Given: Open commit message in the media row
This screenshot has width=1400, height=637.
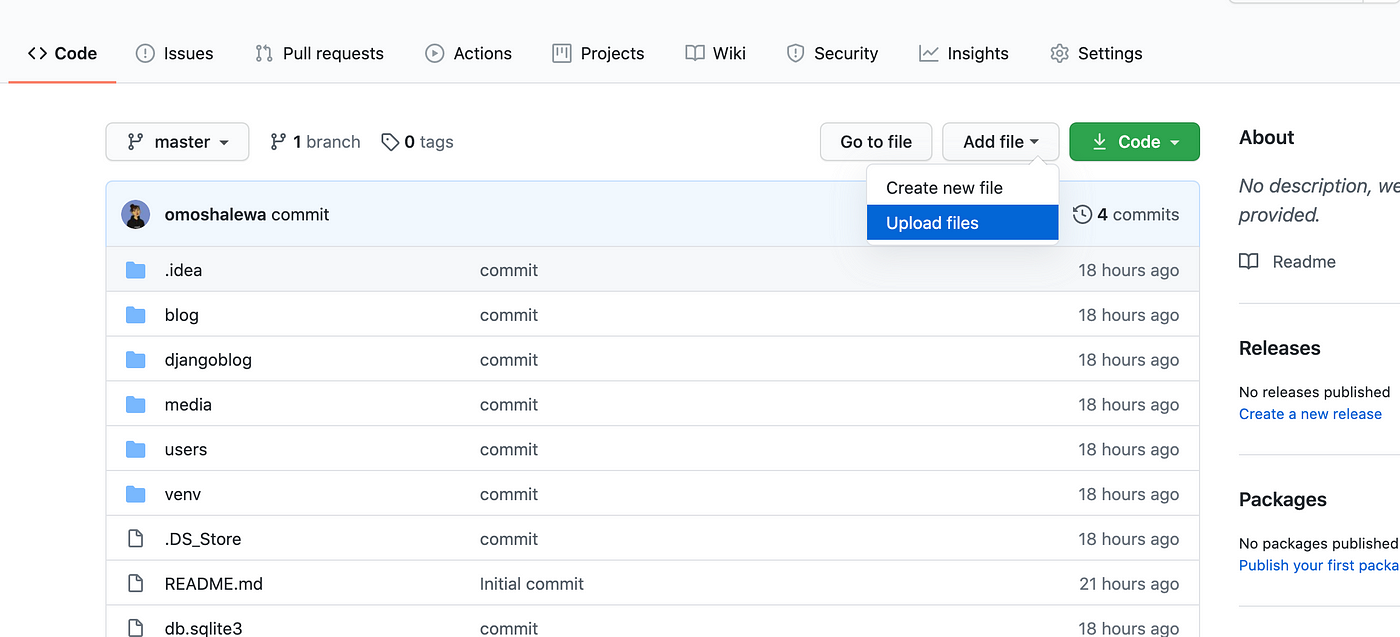Looking at the screenshot, I should coord(509,405).
